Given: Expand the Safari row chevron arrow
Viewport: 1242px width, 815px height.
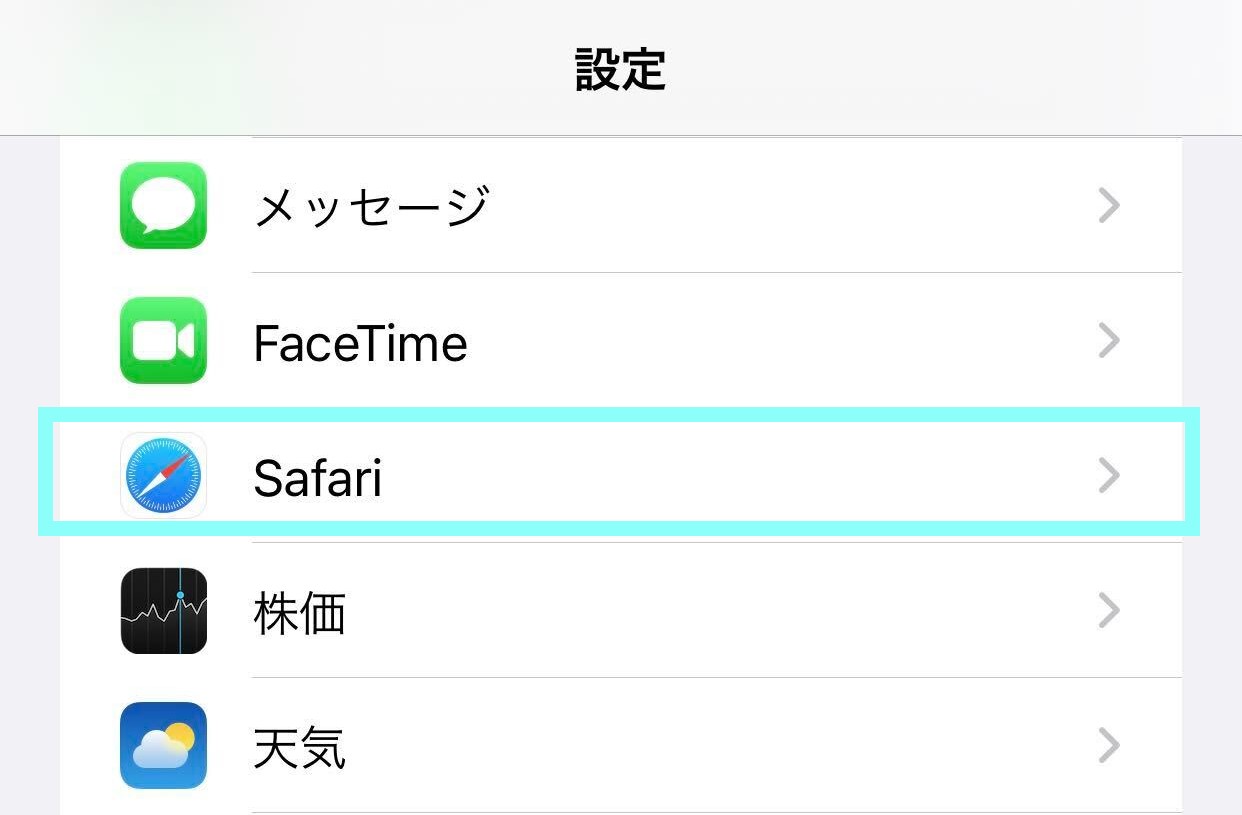Looking at the screenshot, I should tap(1108, 476).
